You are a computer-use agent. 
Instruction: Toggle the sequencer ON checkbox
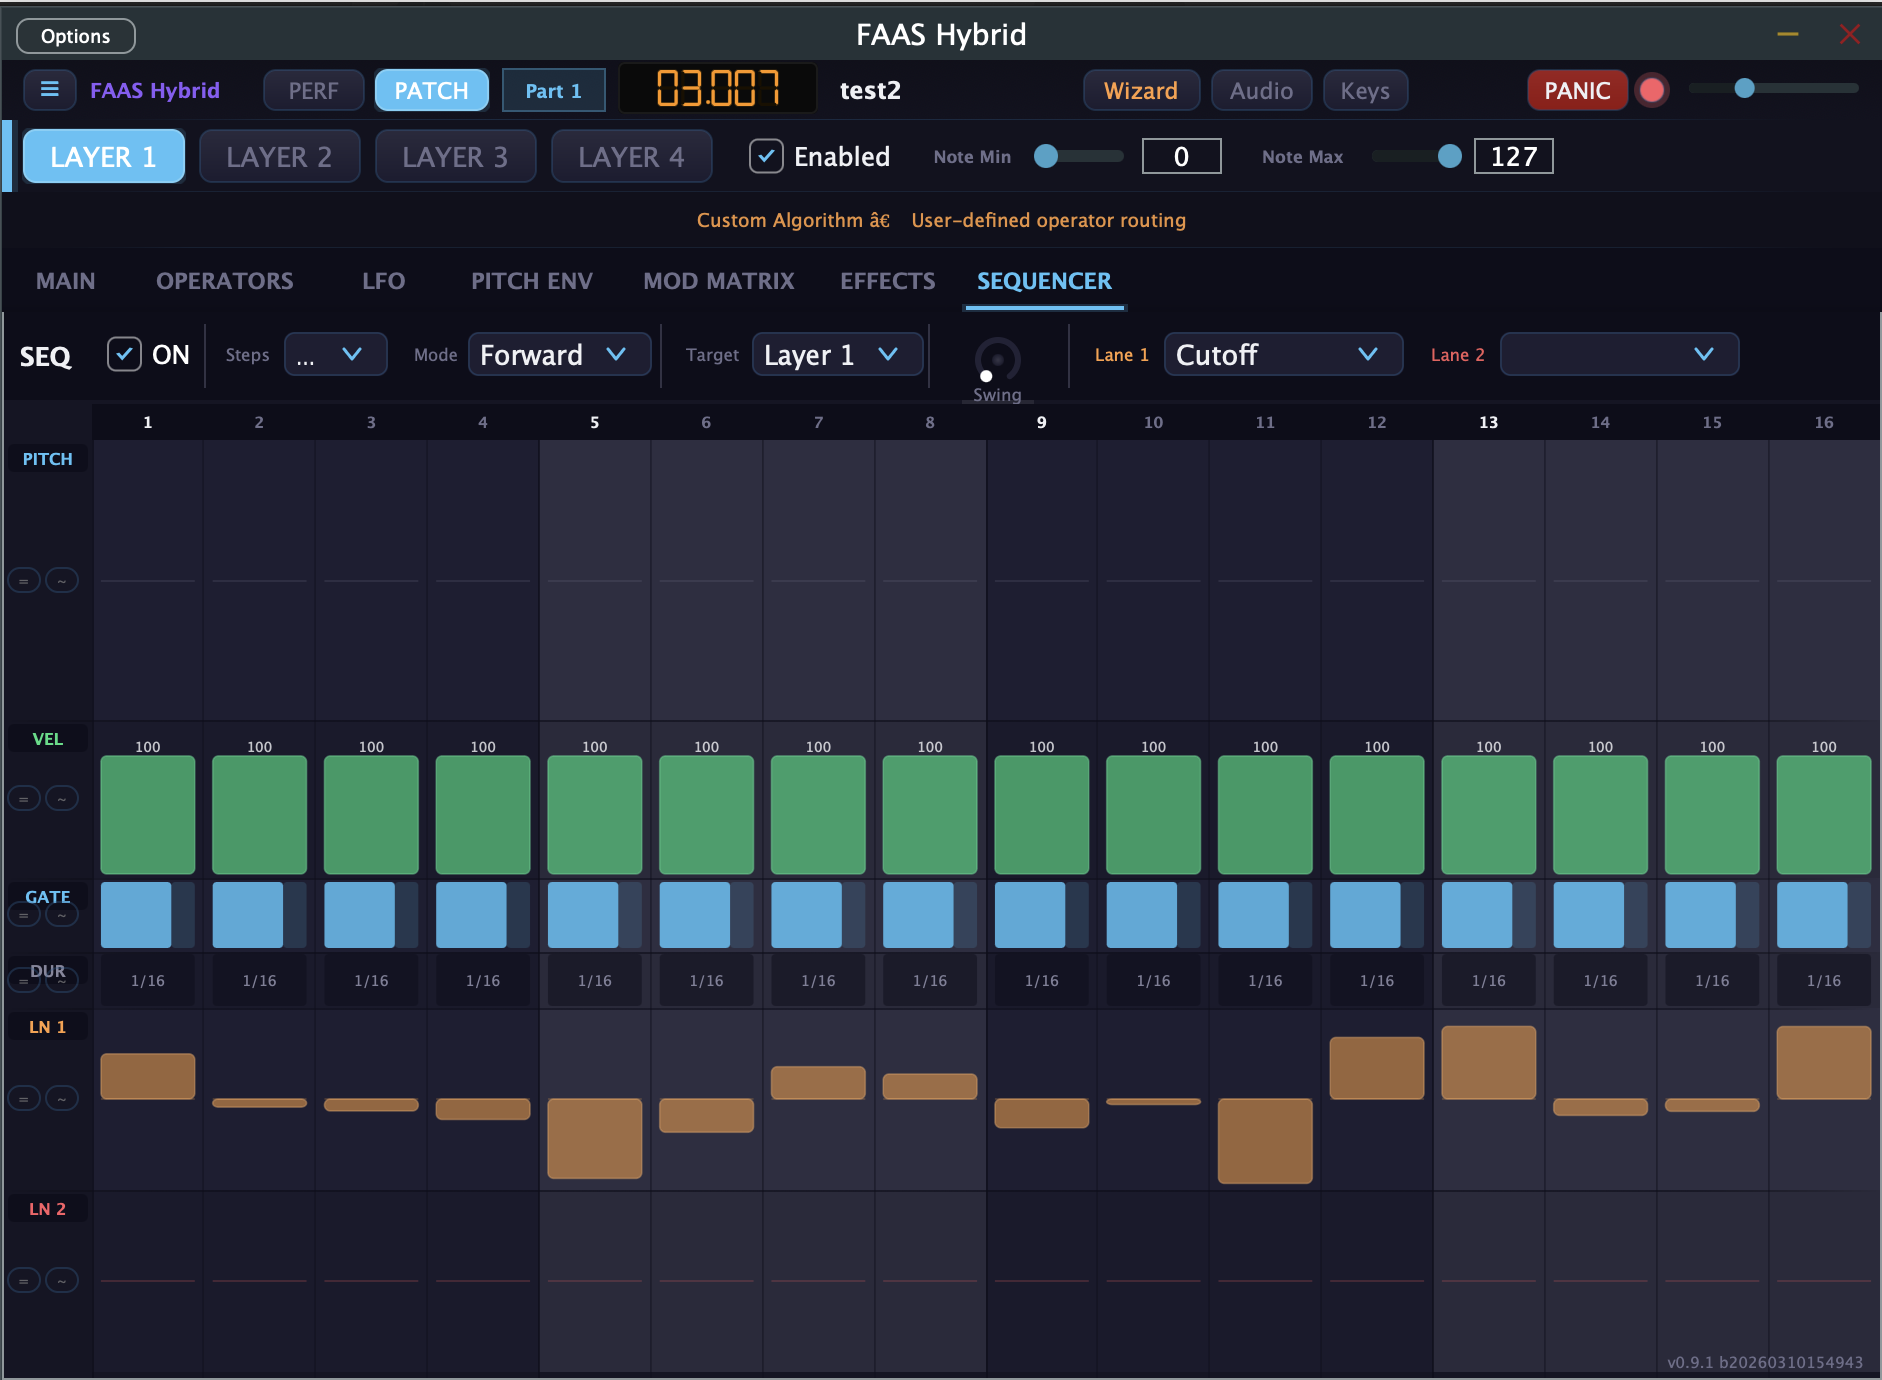pos(124,354)
